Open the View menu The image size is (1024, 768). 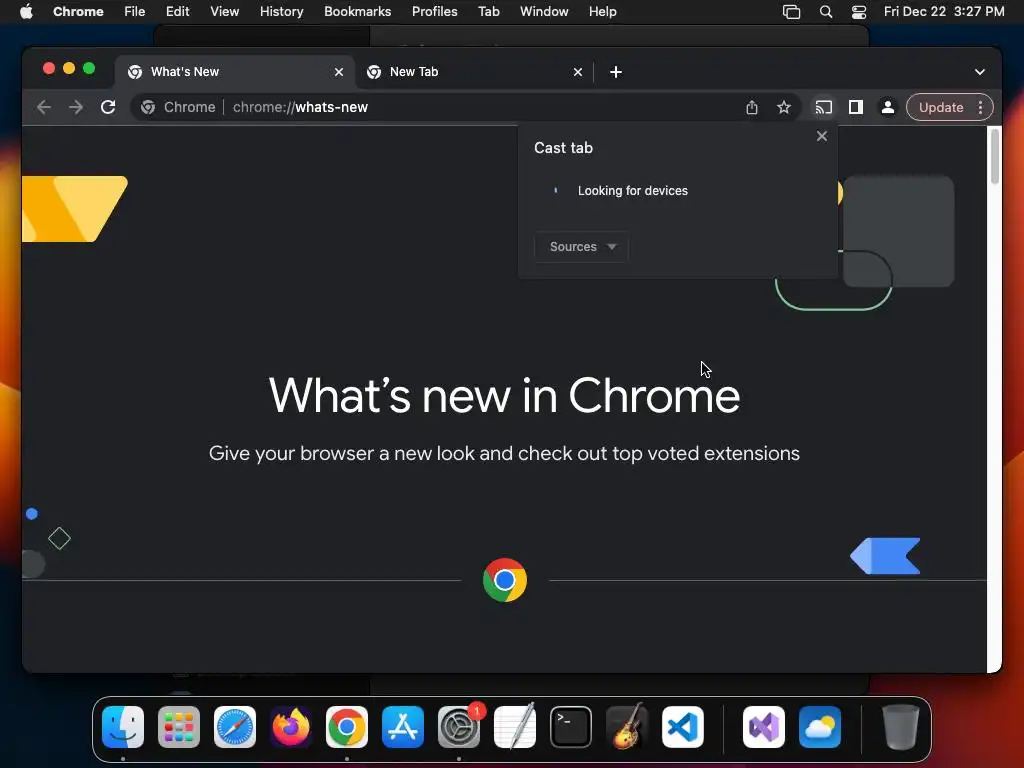tap(224, 12)
